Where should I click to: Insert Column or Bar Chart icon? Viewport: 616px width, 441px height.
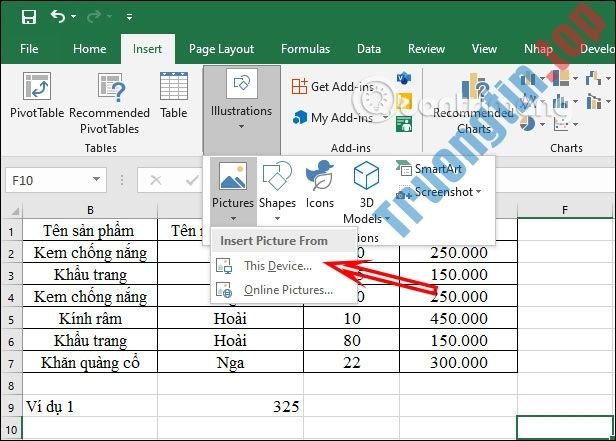tap(529, 79)
